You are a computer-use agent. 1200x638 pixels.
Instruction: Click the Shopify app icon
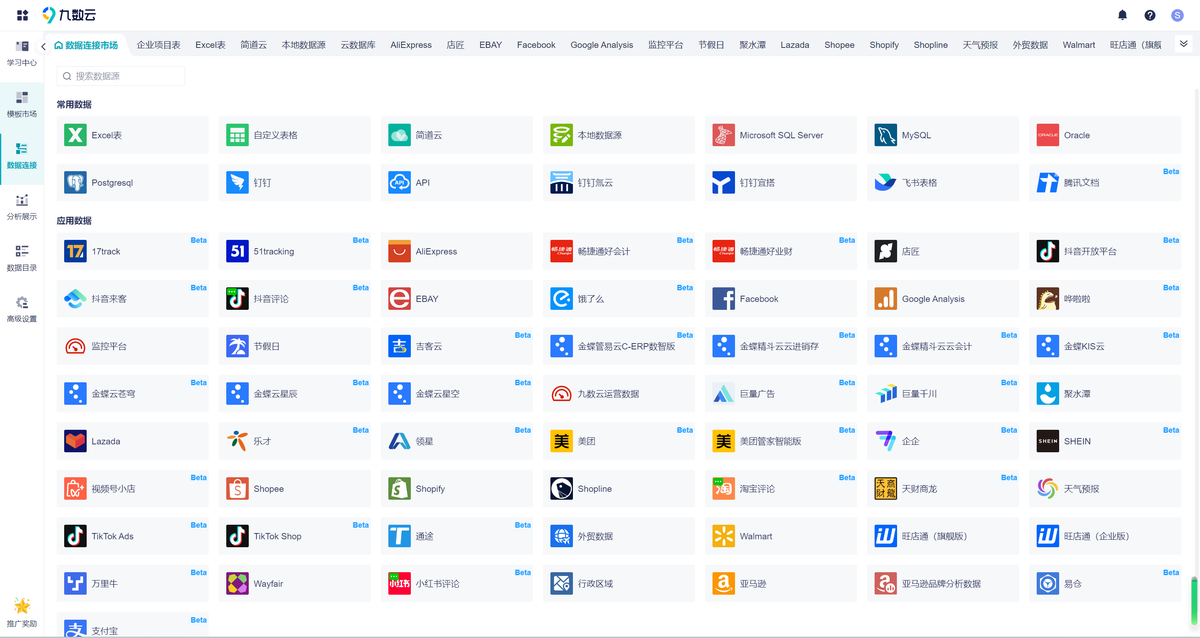(399, 489)
